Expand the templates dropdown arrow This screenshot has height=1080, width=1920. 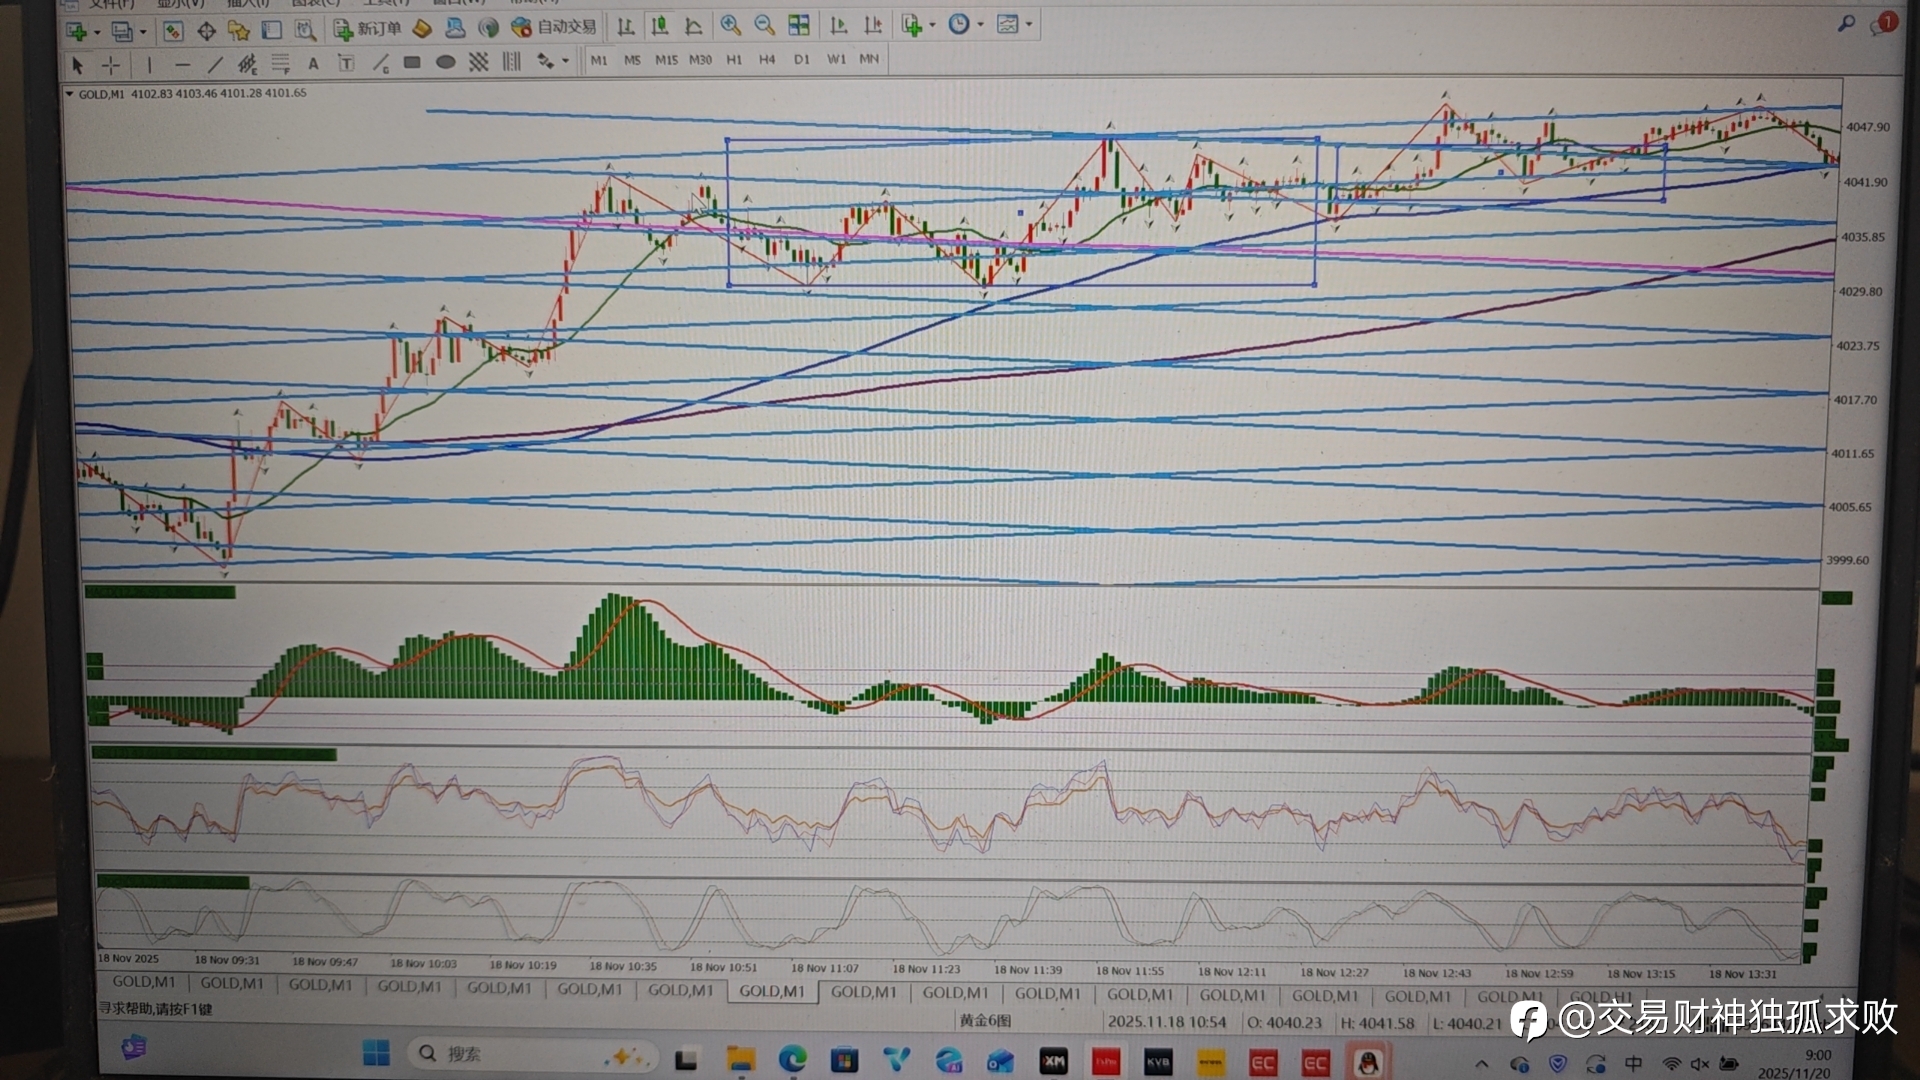pyautogui.click(x=1029, y=25)
